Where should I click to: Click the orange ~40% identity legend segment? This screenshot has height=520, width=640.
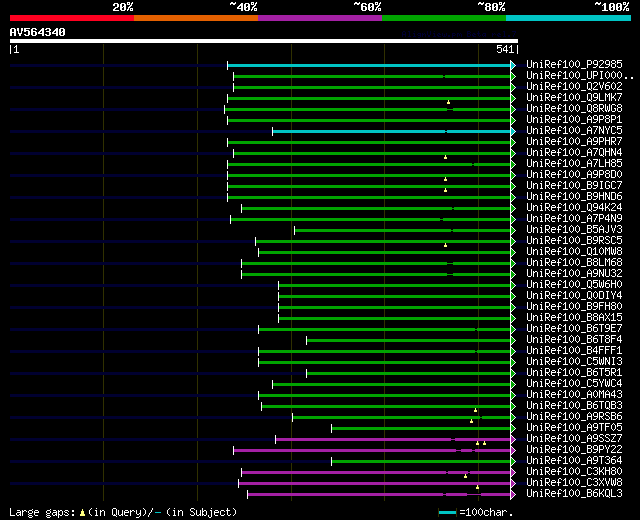[x=196, y=18]
